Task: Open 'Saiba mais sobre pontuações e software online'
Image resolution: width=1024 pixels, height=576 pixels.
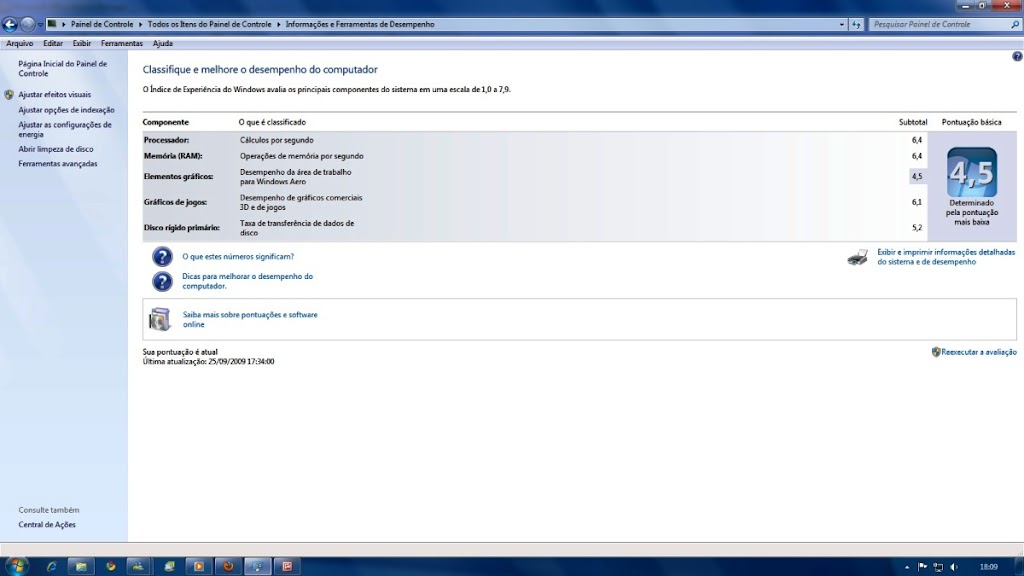Action: (x=250, y=319)
